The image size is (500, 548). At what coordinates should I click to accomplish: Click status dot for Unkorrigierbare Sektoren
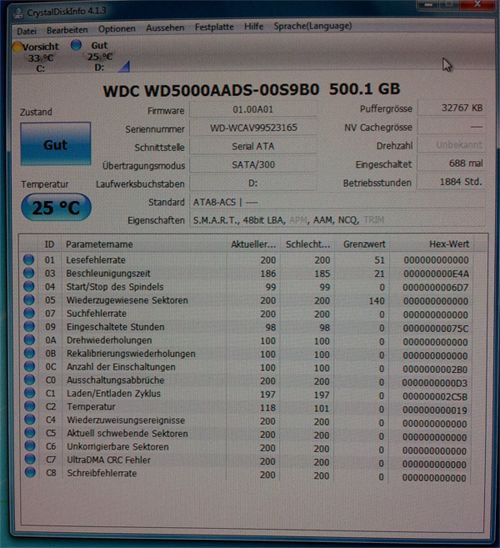[30, 446]
